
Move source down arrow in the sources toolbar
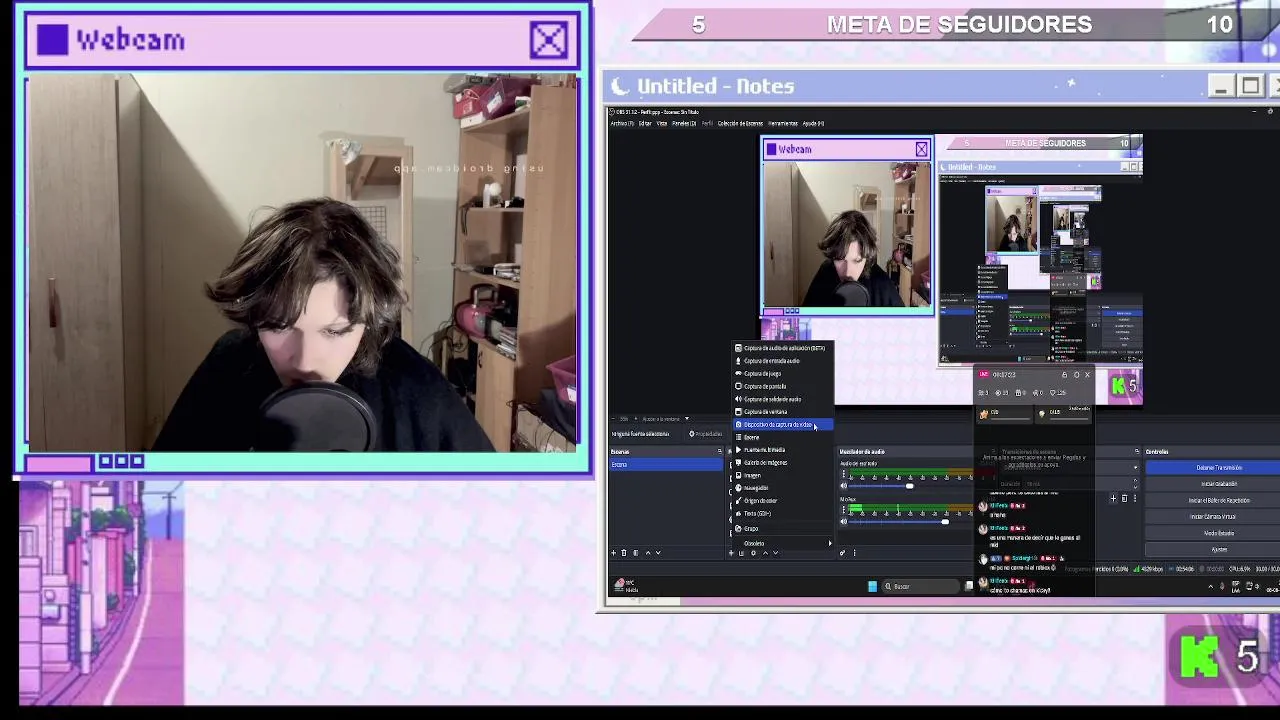click(x=776, y=553)
